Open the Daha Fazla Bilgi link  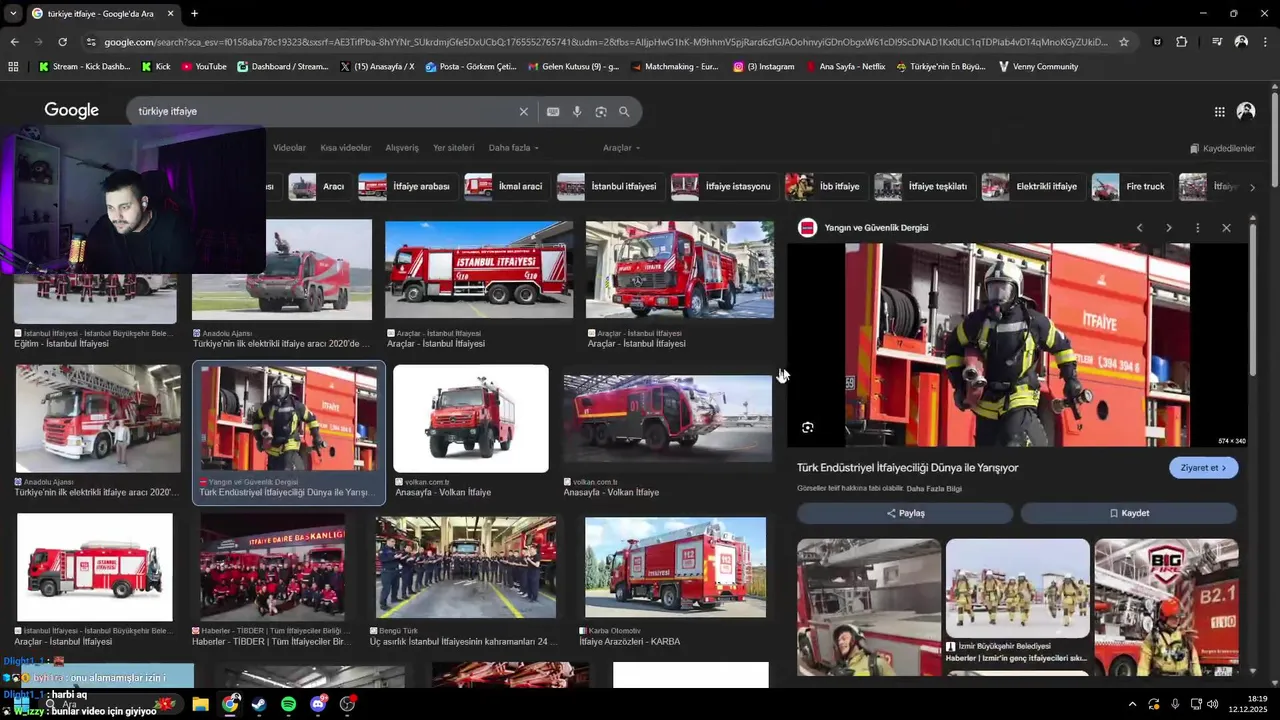[x=934, y=489]
